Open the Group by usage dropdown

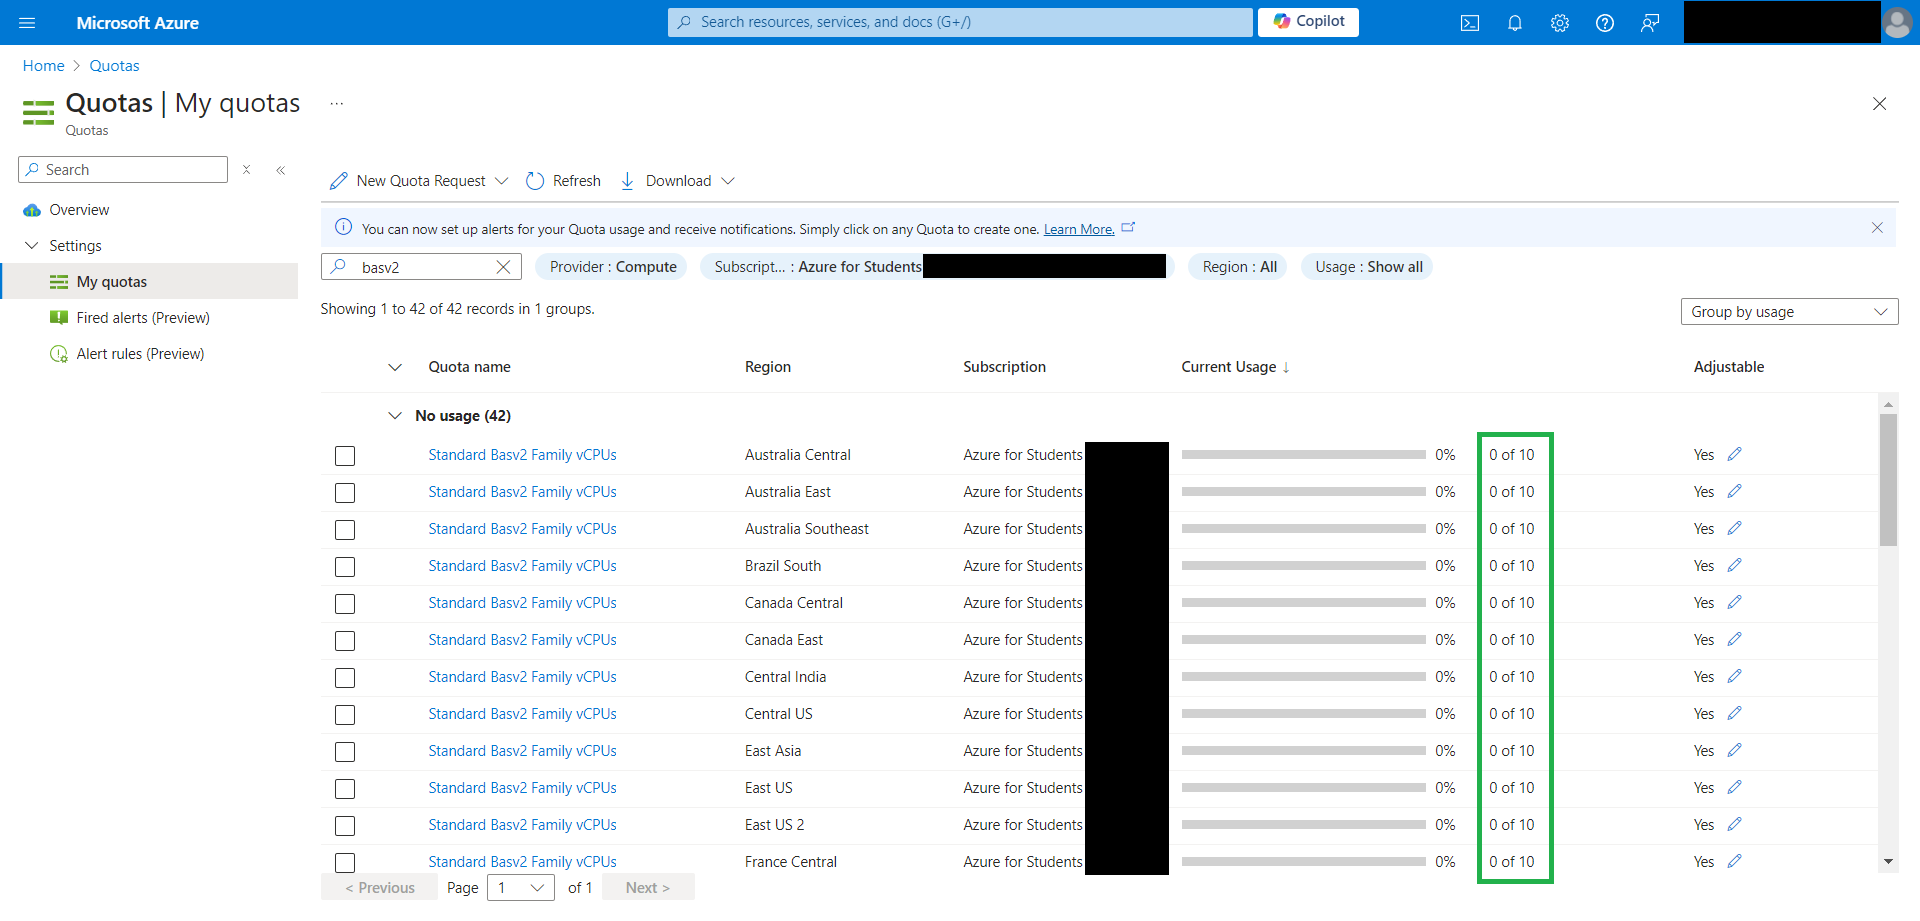1789,312
